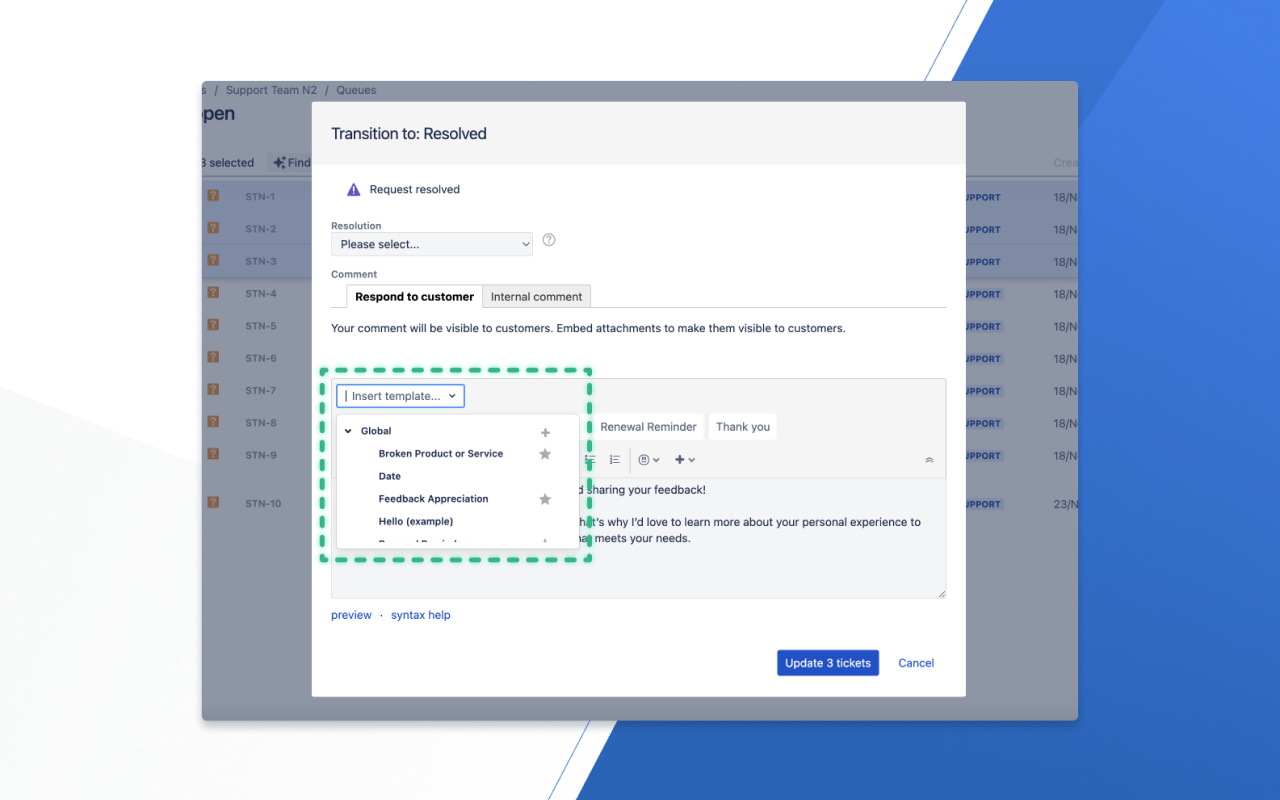Open the emoji picker dropdown

pos(649,460)
